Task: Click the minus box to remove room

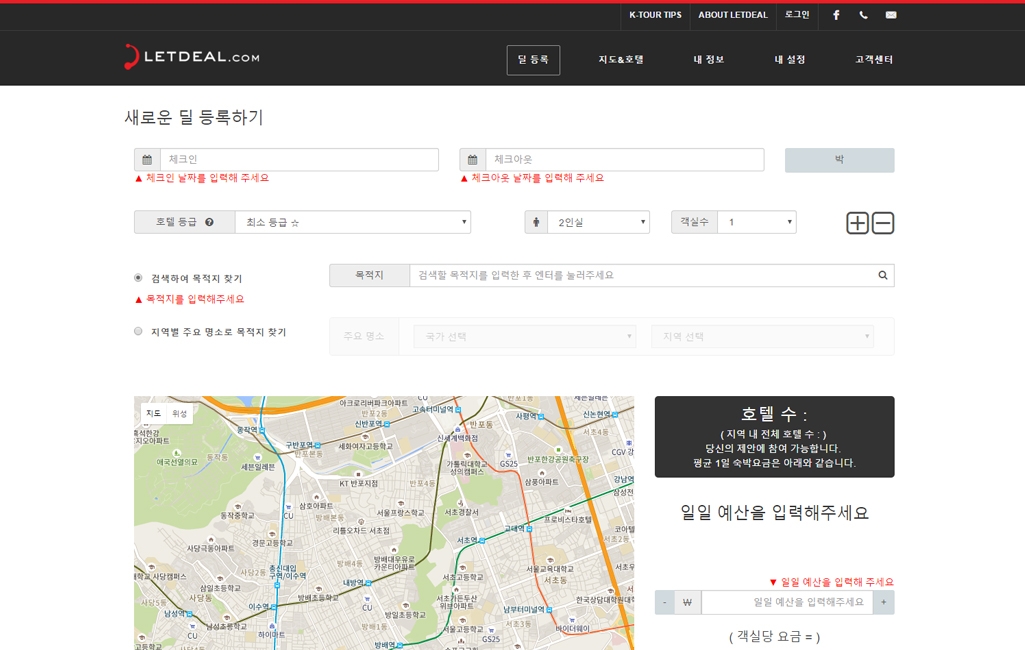Action: (882, 223)
